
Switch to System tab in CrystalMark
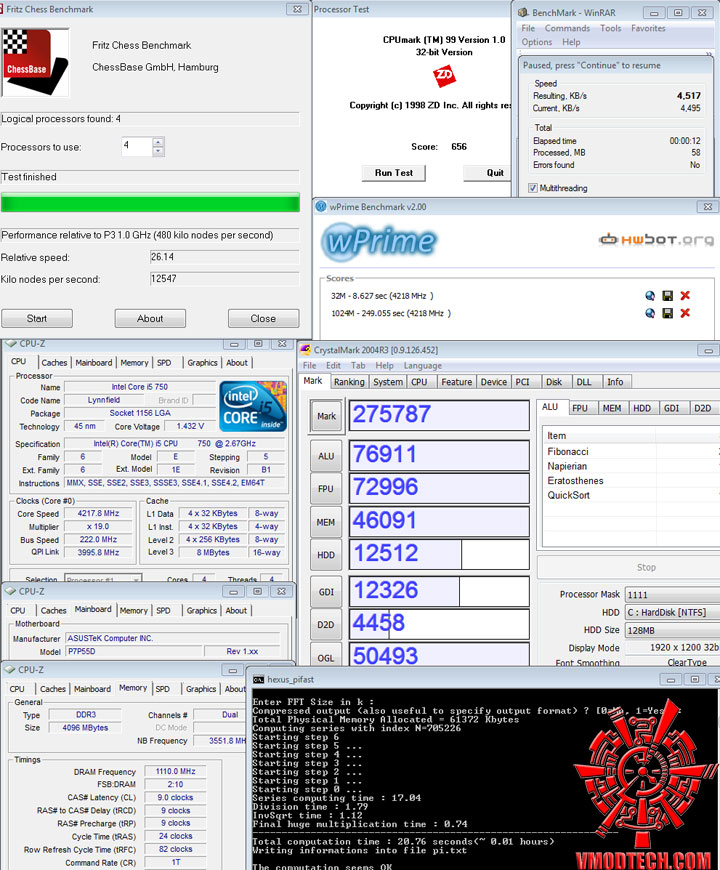[388, 382]
